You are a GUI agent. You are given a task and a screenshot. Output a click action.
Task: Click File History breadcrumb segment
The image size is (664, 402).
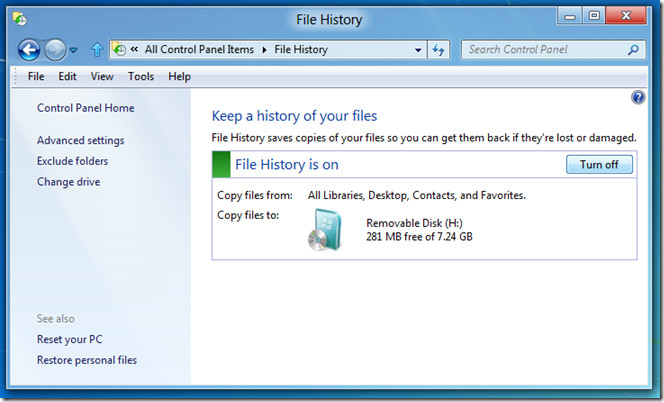[301, 50]
